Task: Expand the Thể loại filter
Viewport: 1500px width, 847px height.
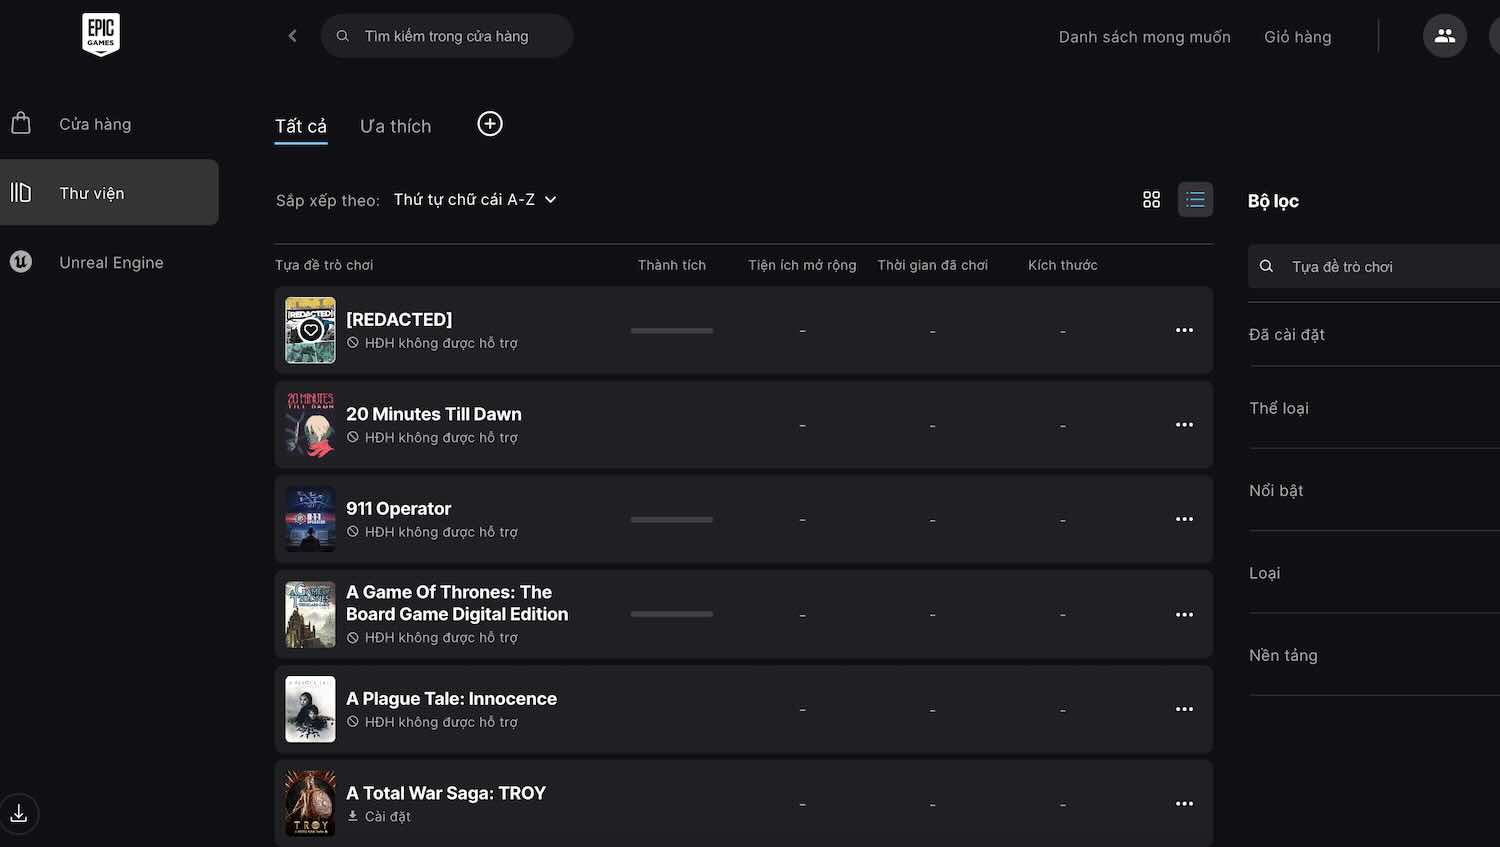Action: pyautogui.click(x=1374, y=408)
